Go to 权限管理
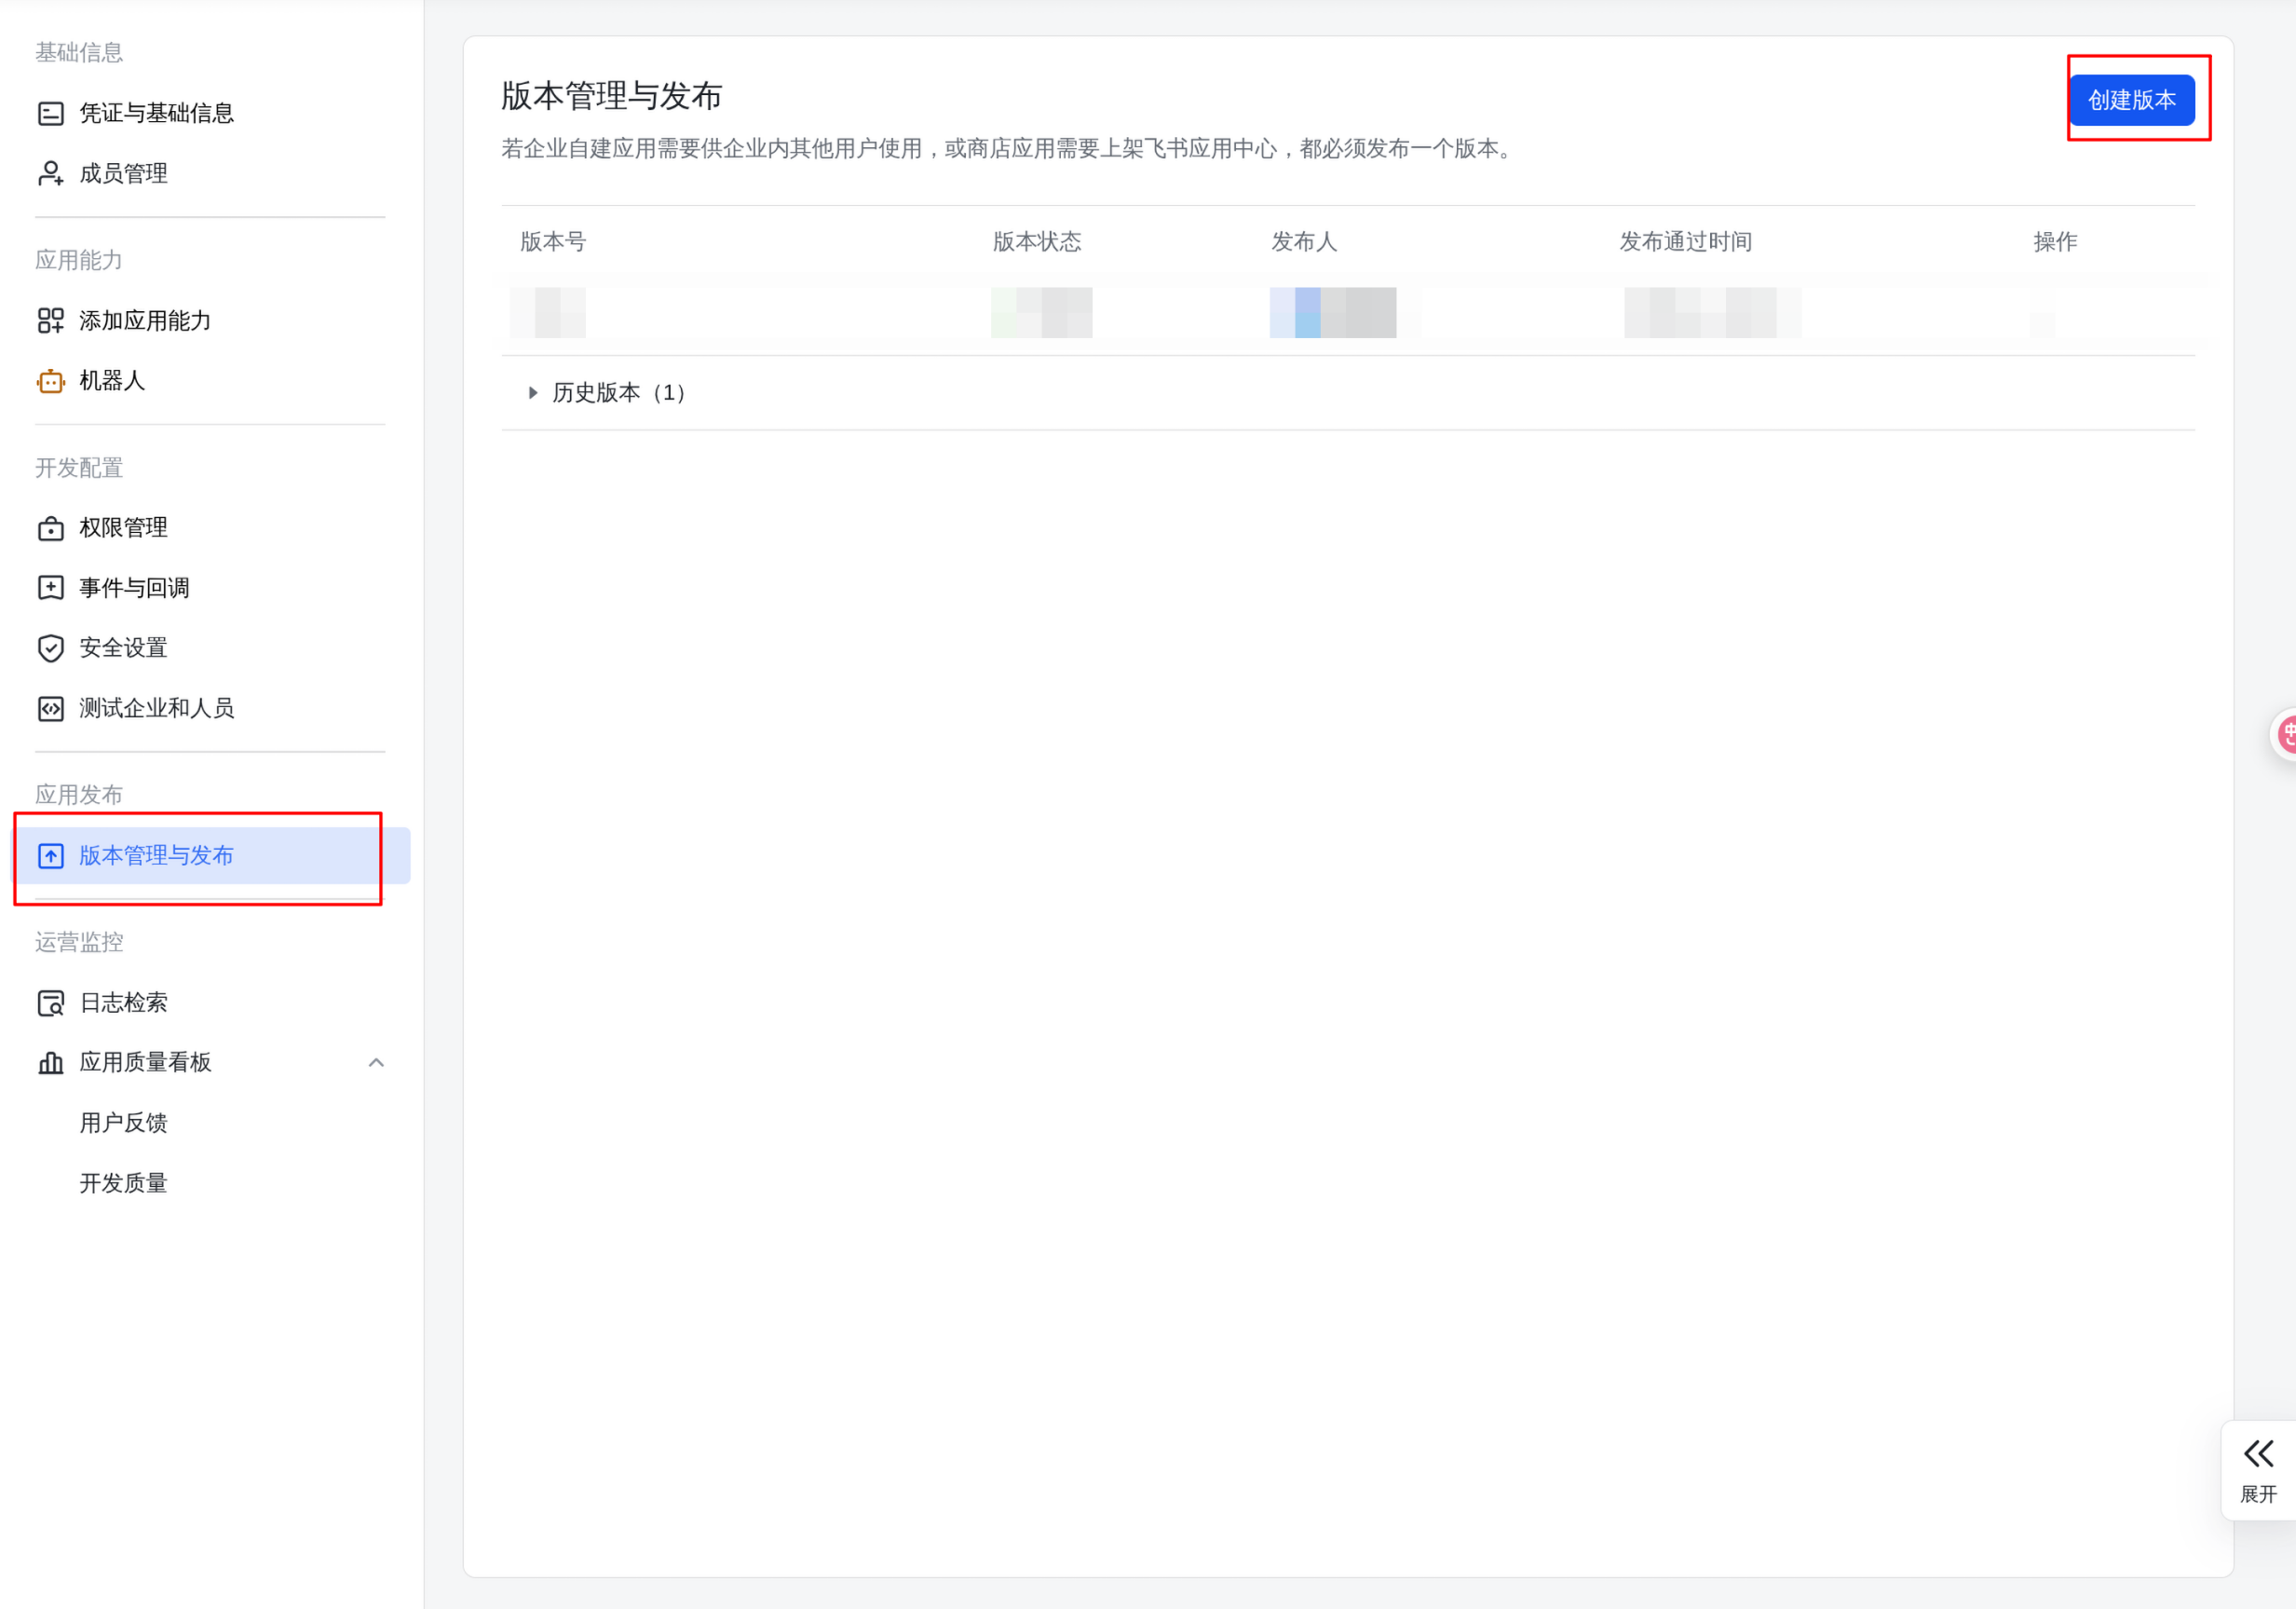This screenshot has height=1609, width=2296. pyautogui.click(x=123, y=528)
